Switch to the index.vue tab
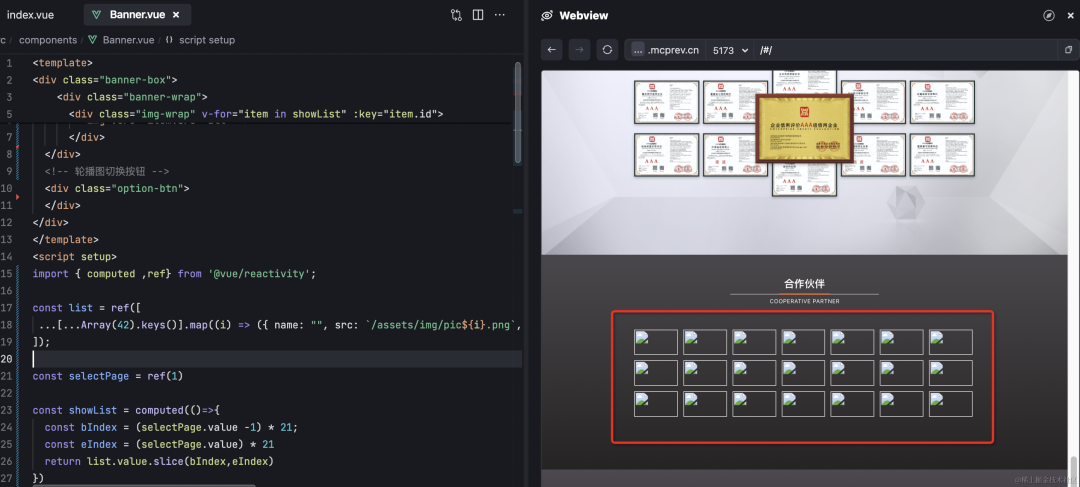The width and height of the screenshot is (1080, 487). point(30,15)
